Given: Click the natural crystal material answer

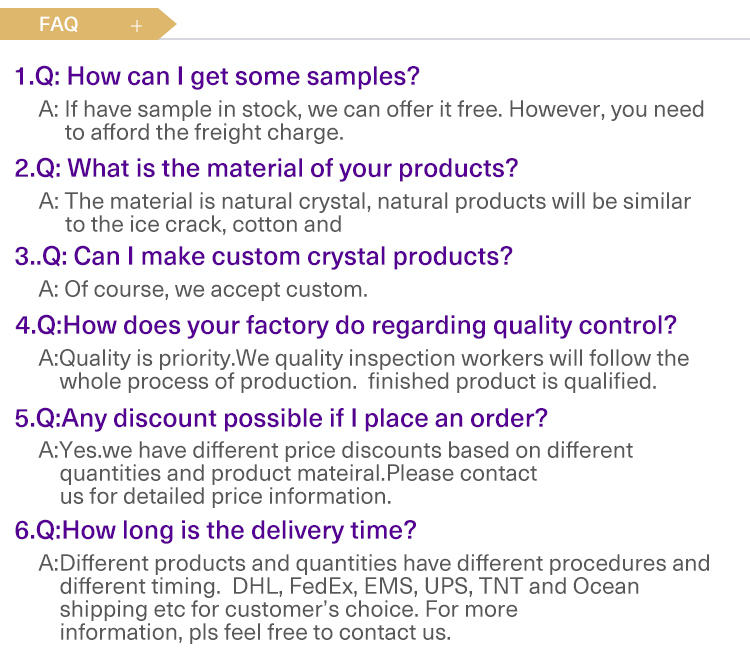Looking at the screenshot, I should pos(364,201).
